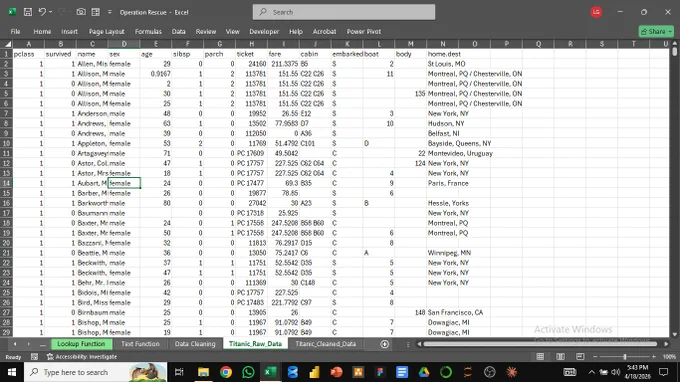Click the 'survived' header cell
The image size is (680, 382).
pos(60,54)
